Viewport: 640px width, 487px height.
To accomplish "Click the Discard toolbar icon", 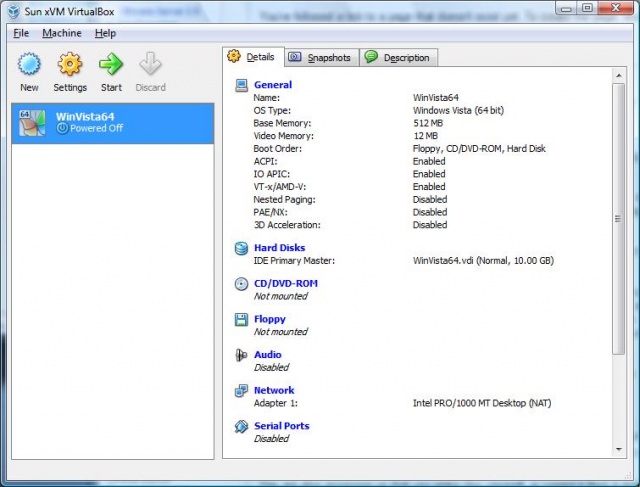I will pyautogui.click(x=150, y=66).
